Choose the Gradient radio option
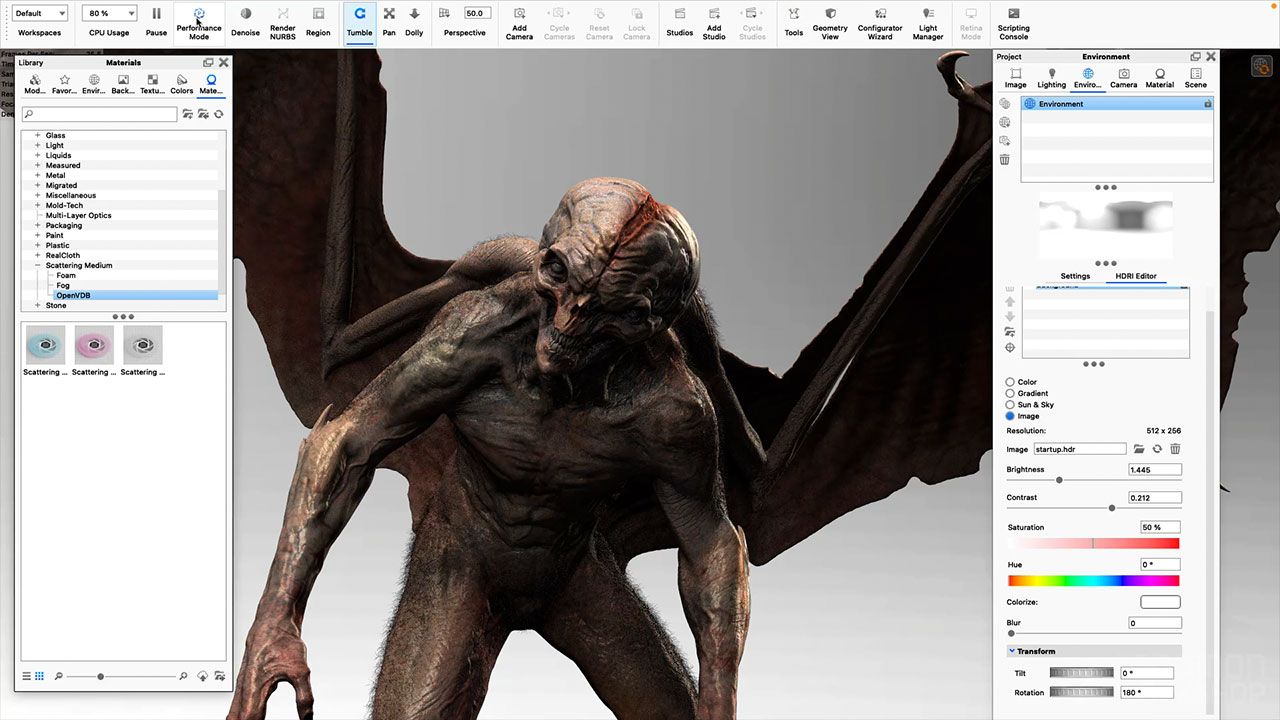The width and height of the screenshot is (1280, 720). click(x=1010, y=393)
